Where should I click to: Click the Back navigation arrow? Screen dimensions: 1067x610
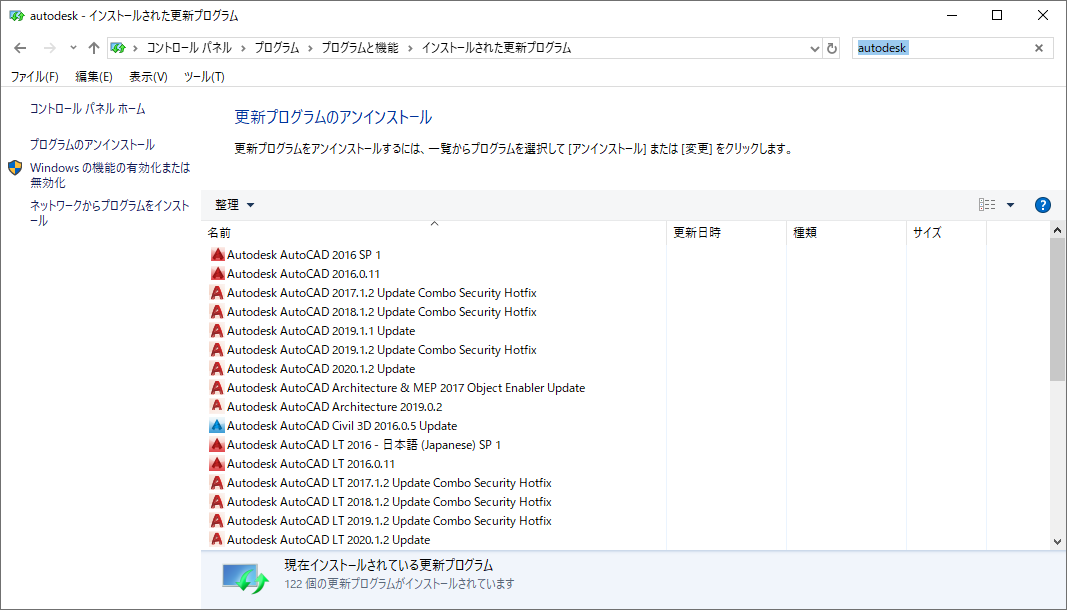(x=20, y=48)
